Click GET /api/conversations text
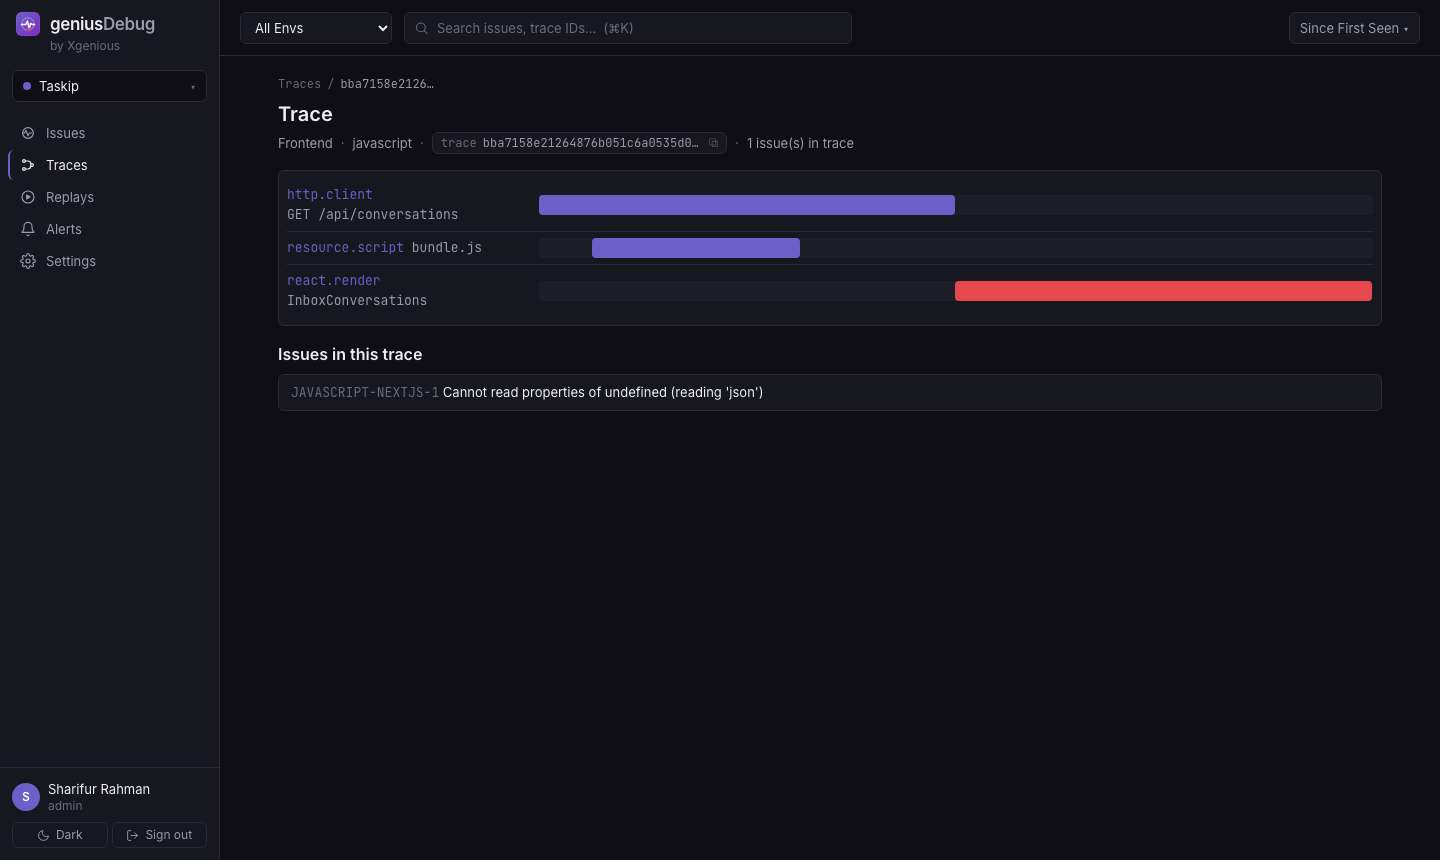 point(372,214)
